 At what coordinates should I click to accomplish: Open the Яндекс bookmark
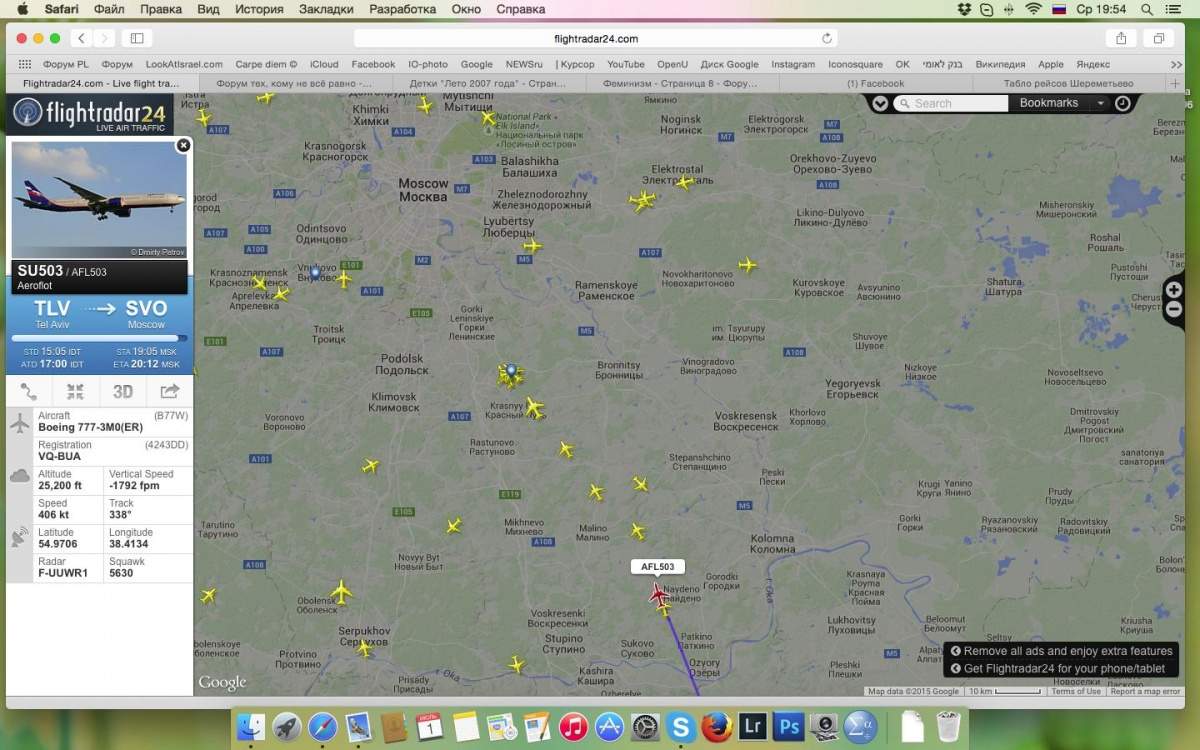(x=1093, y=64)
